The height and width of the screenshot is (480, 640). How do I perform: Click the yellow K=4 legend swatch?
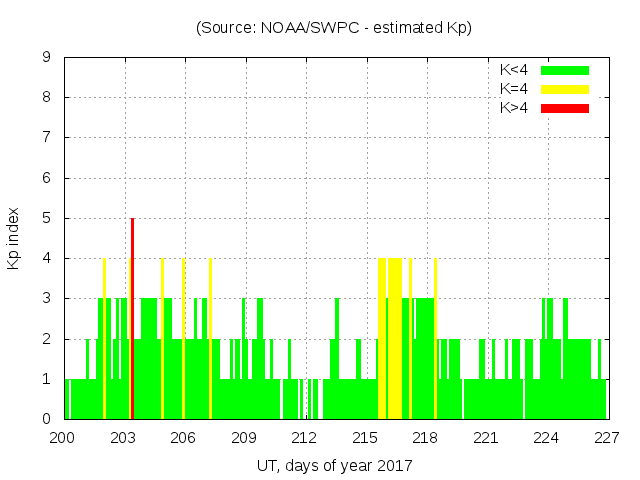565,89
